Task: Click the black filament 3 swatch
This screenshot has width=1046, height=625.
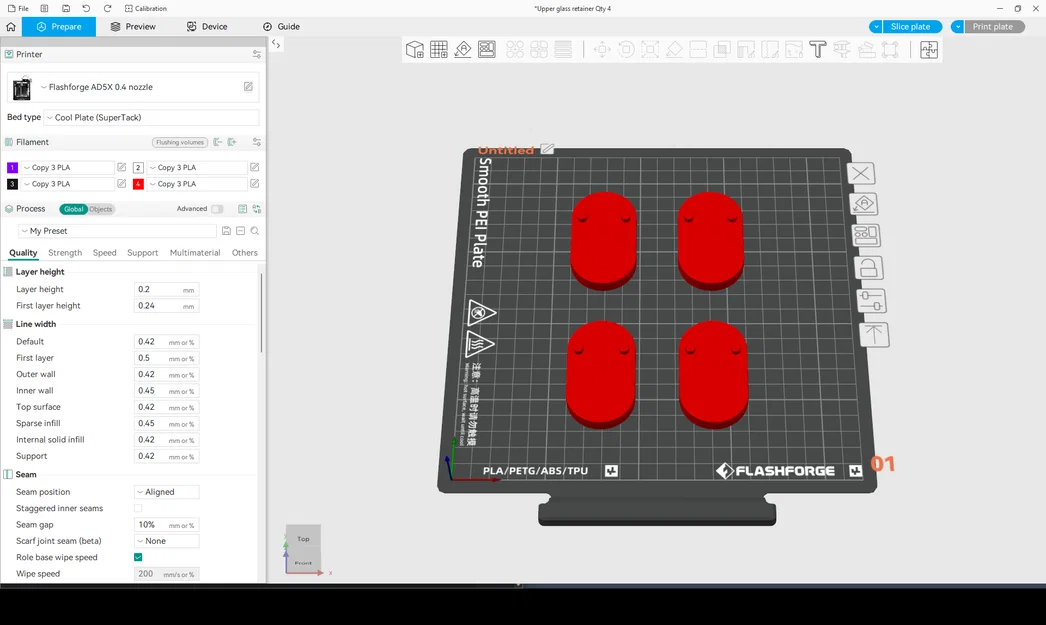Action: [x=12, y=183]
